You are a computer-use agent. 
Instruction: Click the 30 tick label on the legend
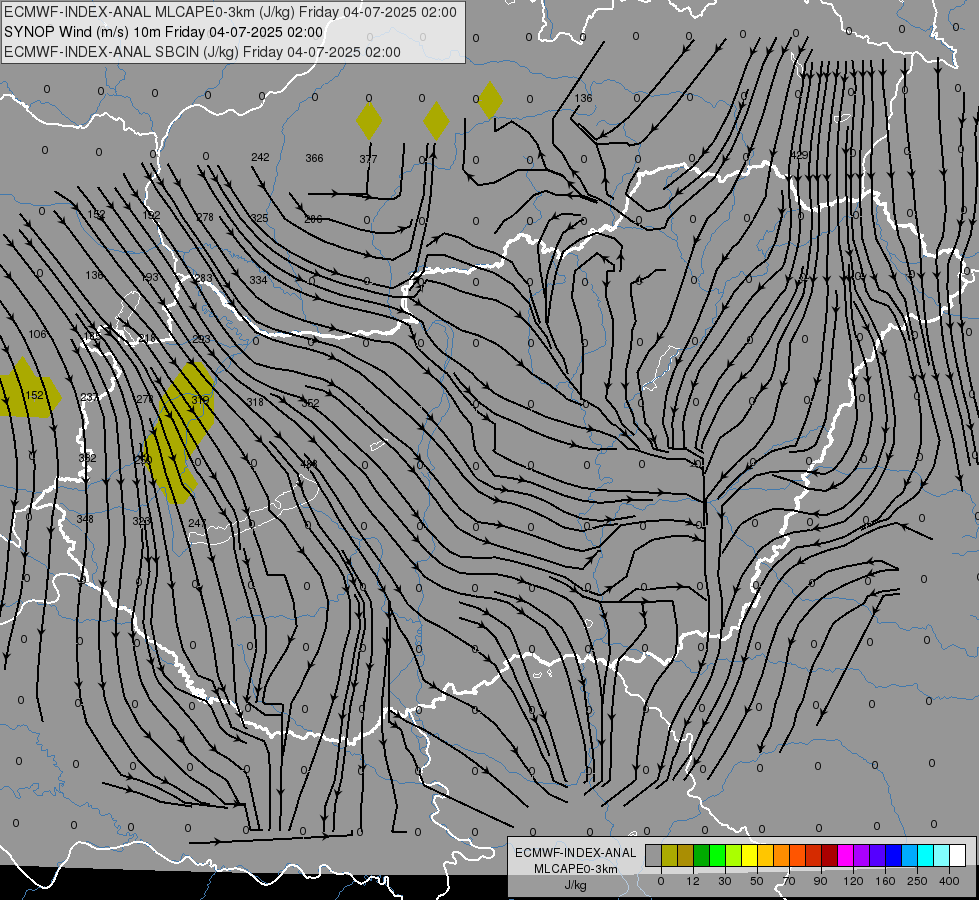pos(724,881)
